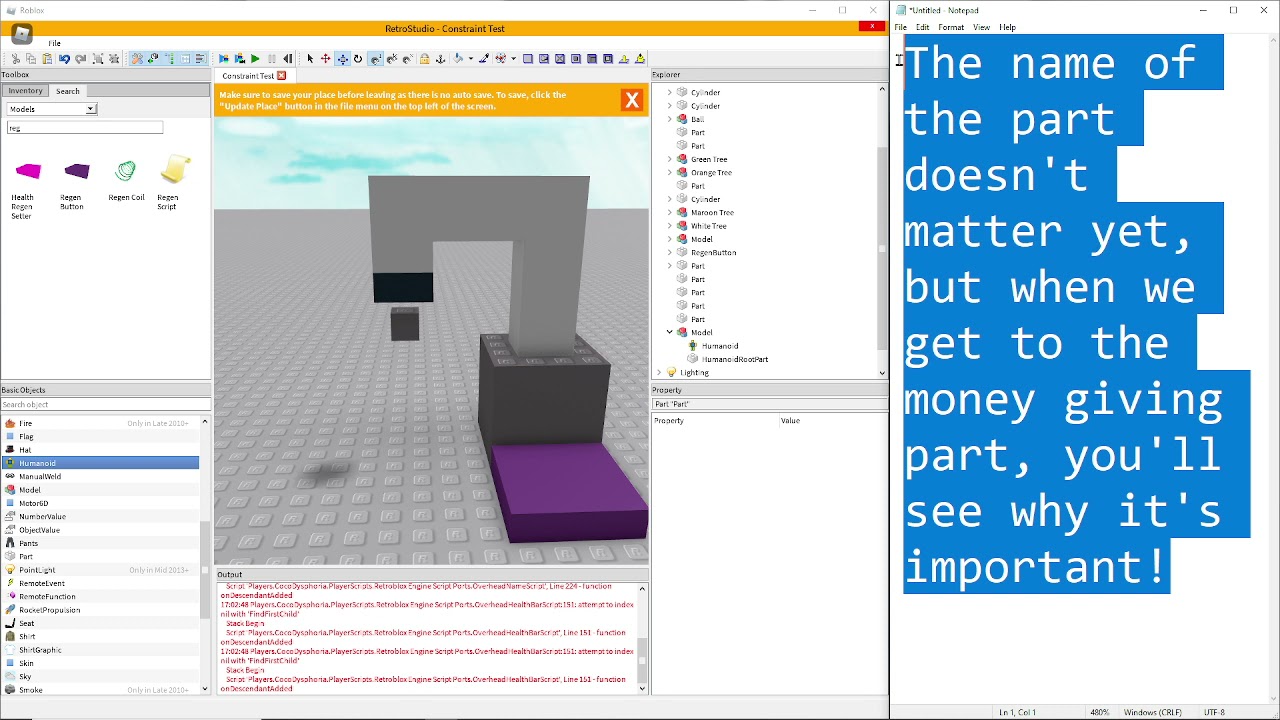
Task: Open Notepad View menu
Action: [982, 27]
